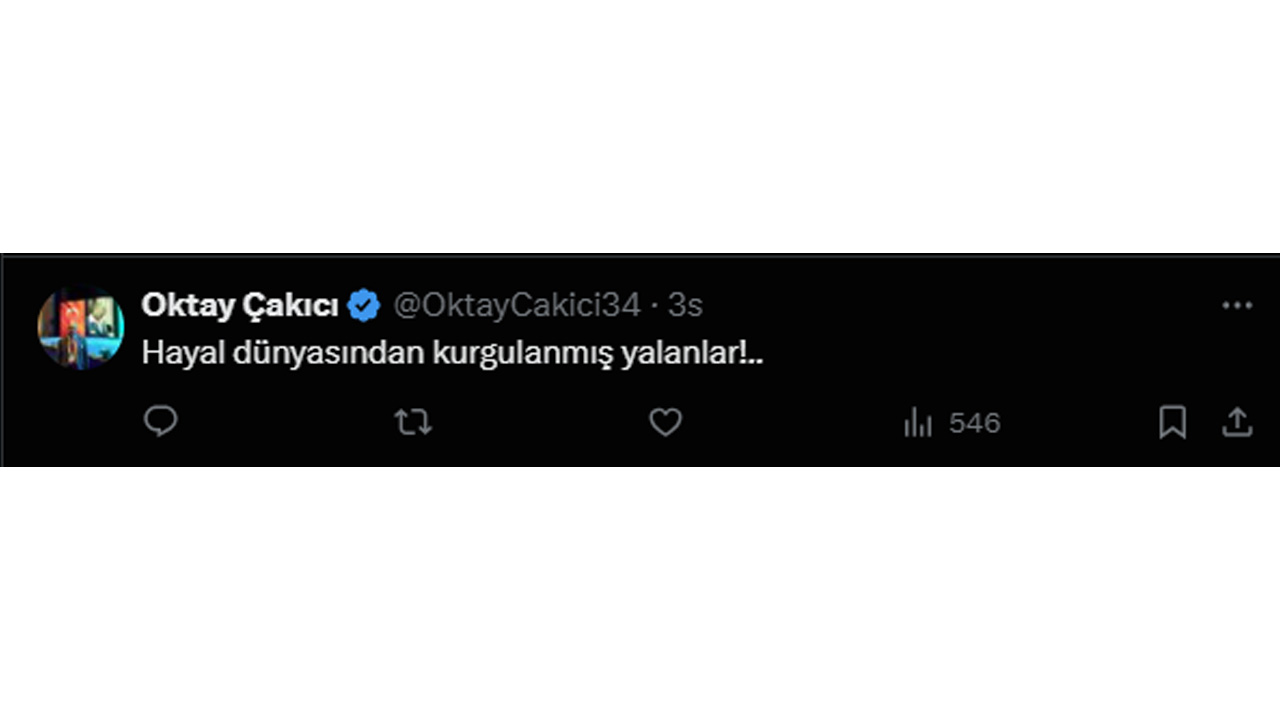Click the 546 views count
The height and width of the screenshot is (720, 1280).
(975, 423)
